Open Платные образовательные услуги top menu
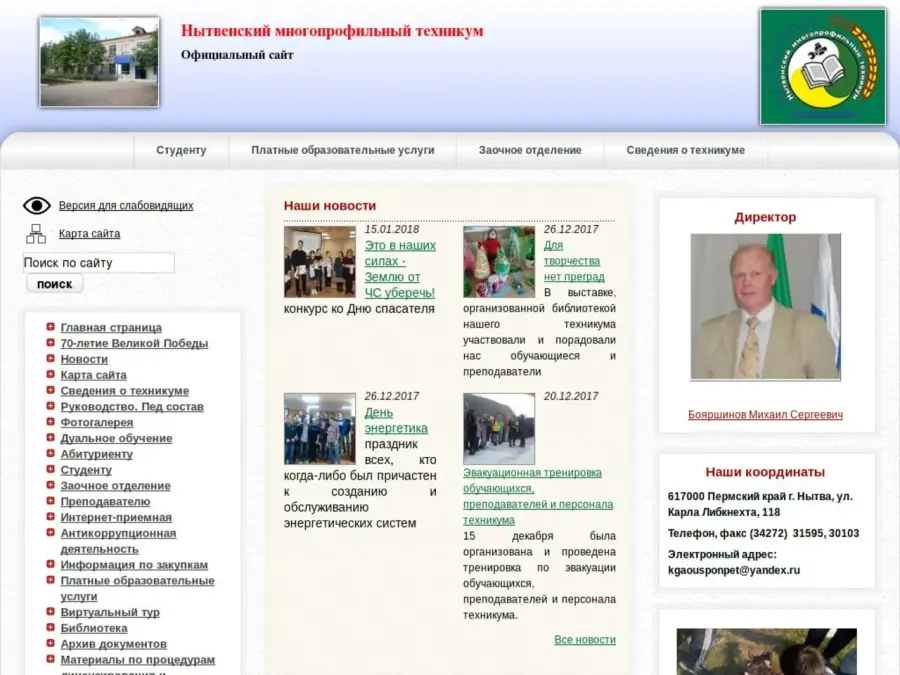Viewport: 900px width, 675px height. pos(342,150)
